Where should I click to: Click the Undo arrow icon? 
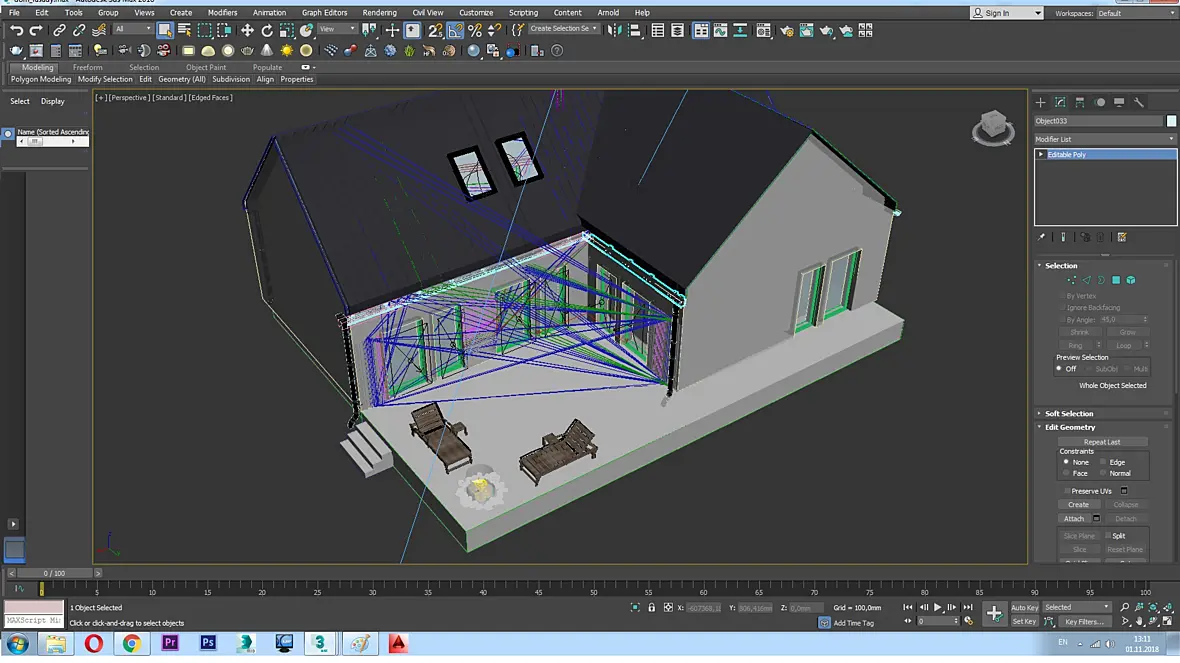[17, 31]
